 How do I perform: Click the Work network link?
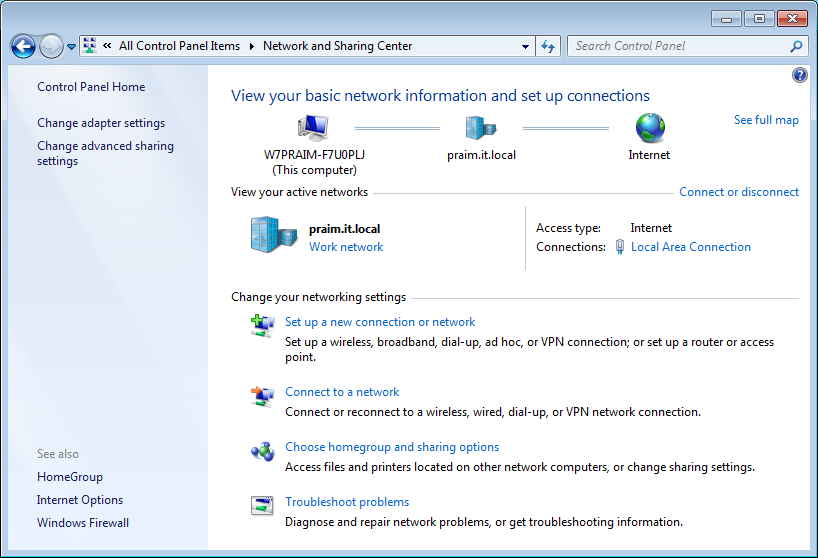pyautogui.click(x=346, y=247)
